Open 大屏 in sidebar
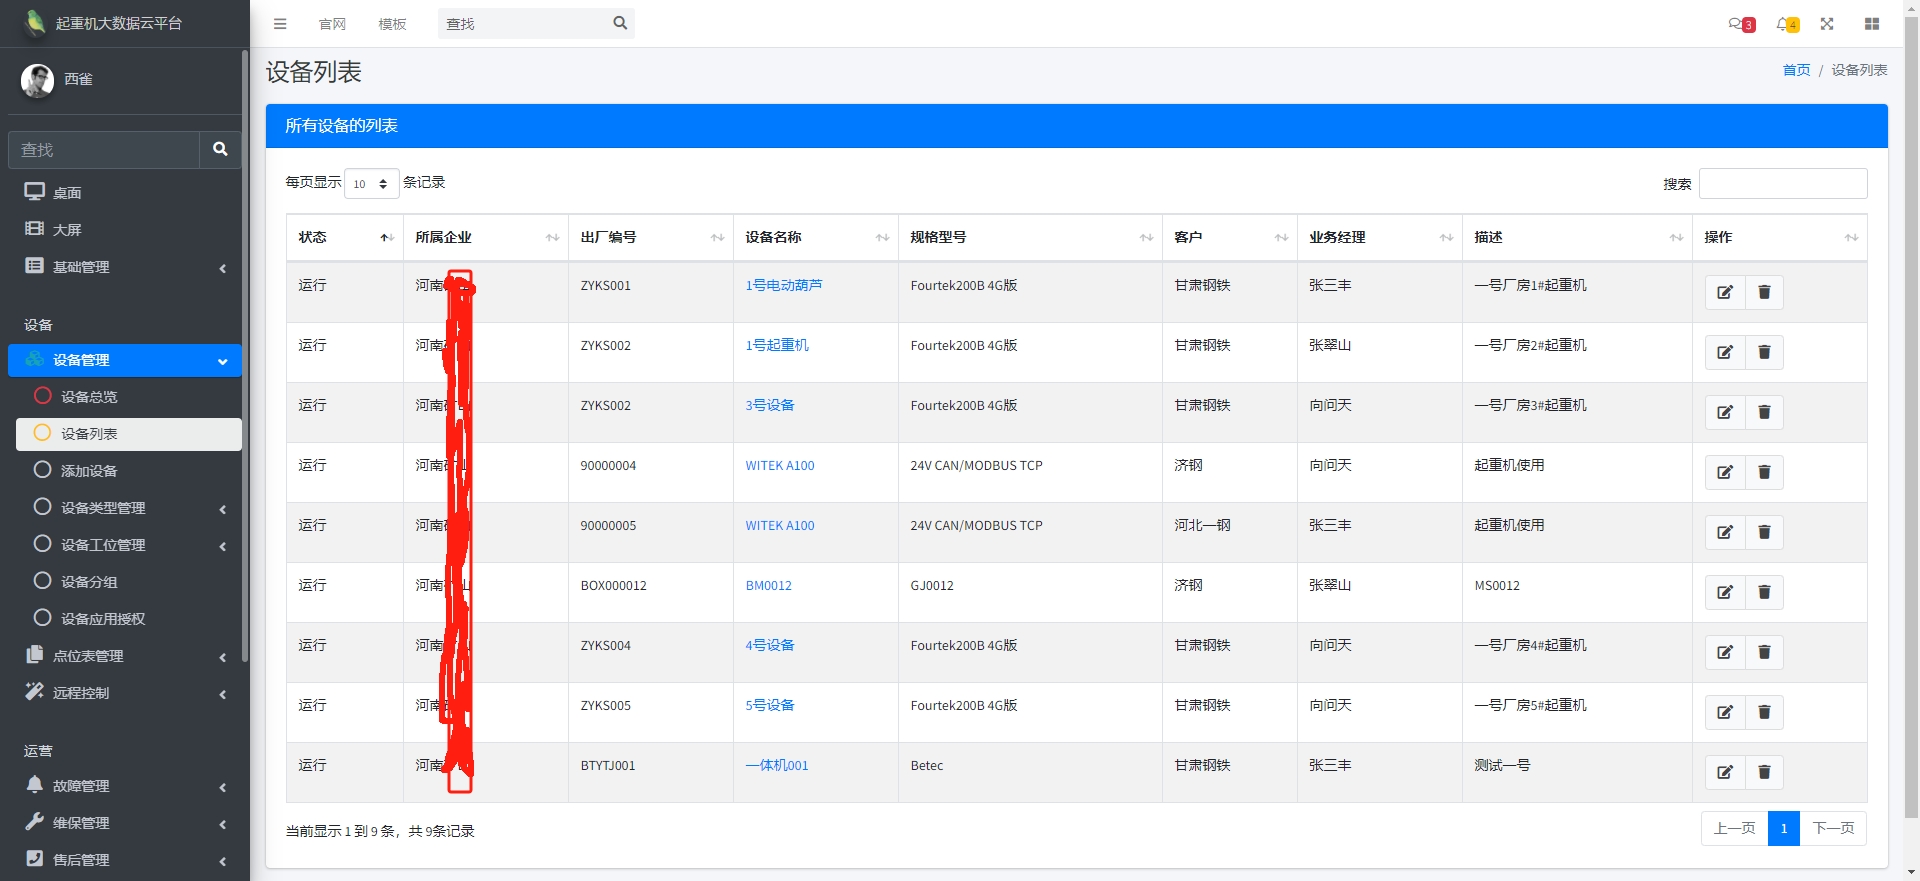Image resolution: width=1920 pixels, height=881 pixels. click(125, 230)
